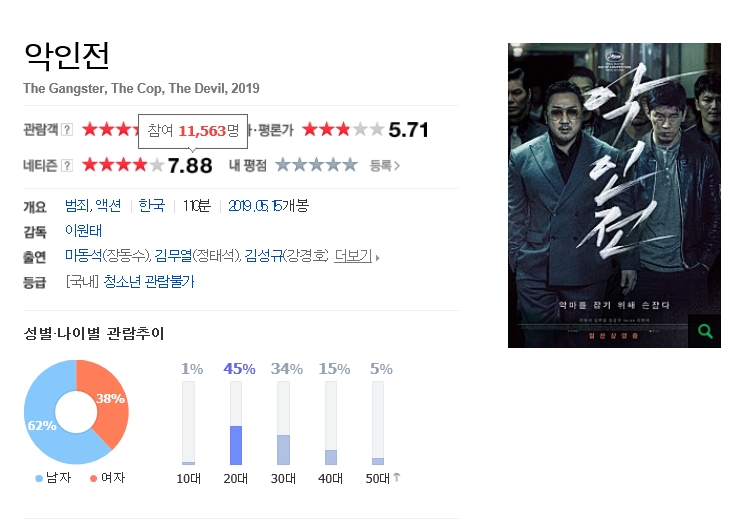Viewport: 743px width, 522px height.
Task: Click the help icon next to 관람객
Action: pos(67,129)
